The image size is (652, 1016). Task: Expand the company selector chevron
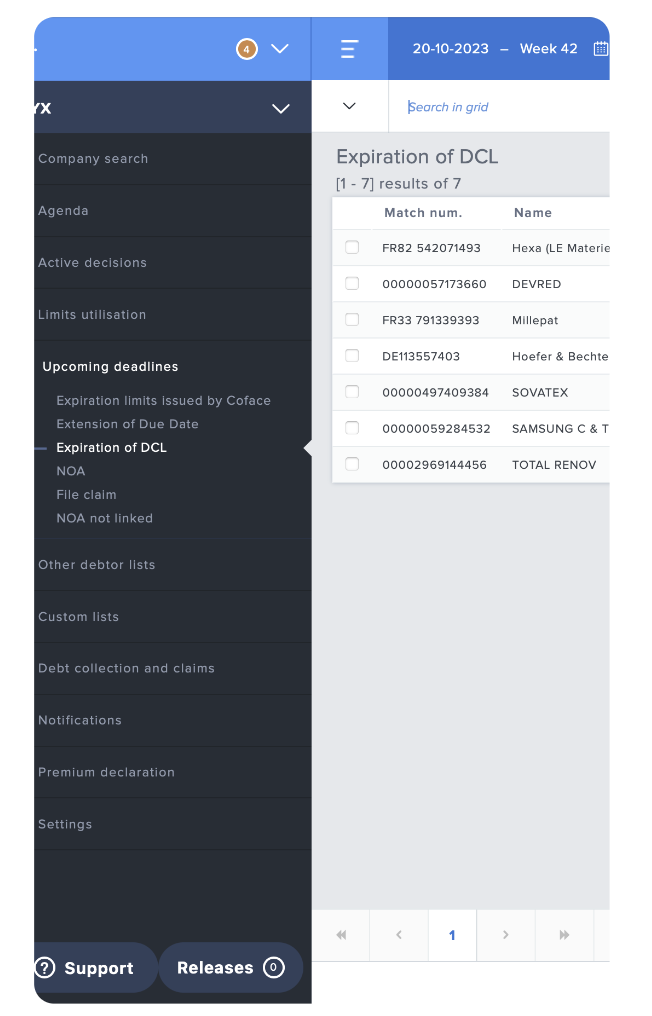[281, 108]
